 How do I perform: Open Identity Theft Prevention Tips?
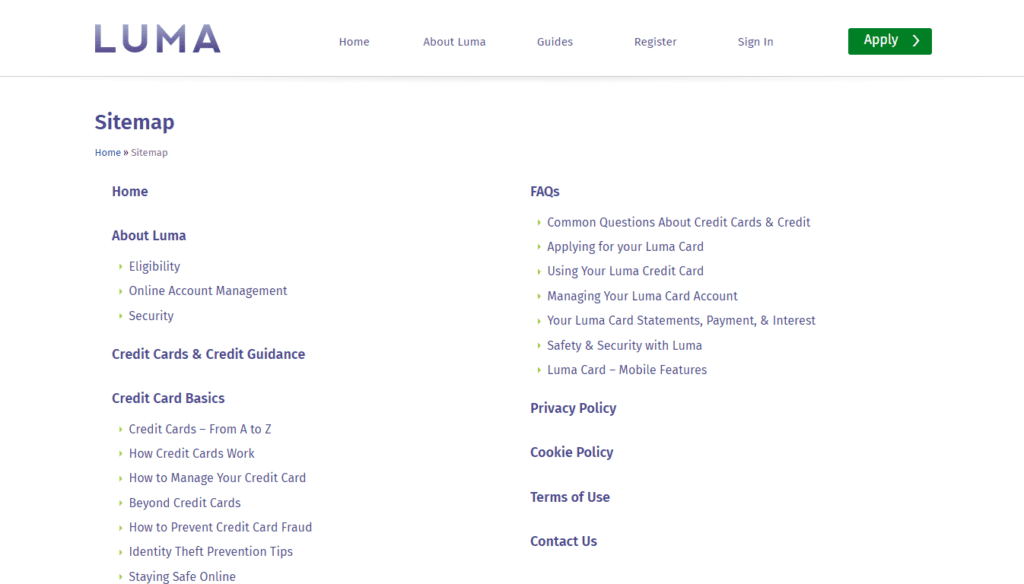tap(211, 551)
